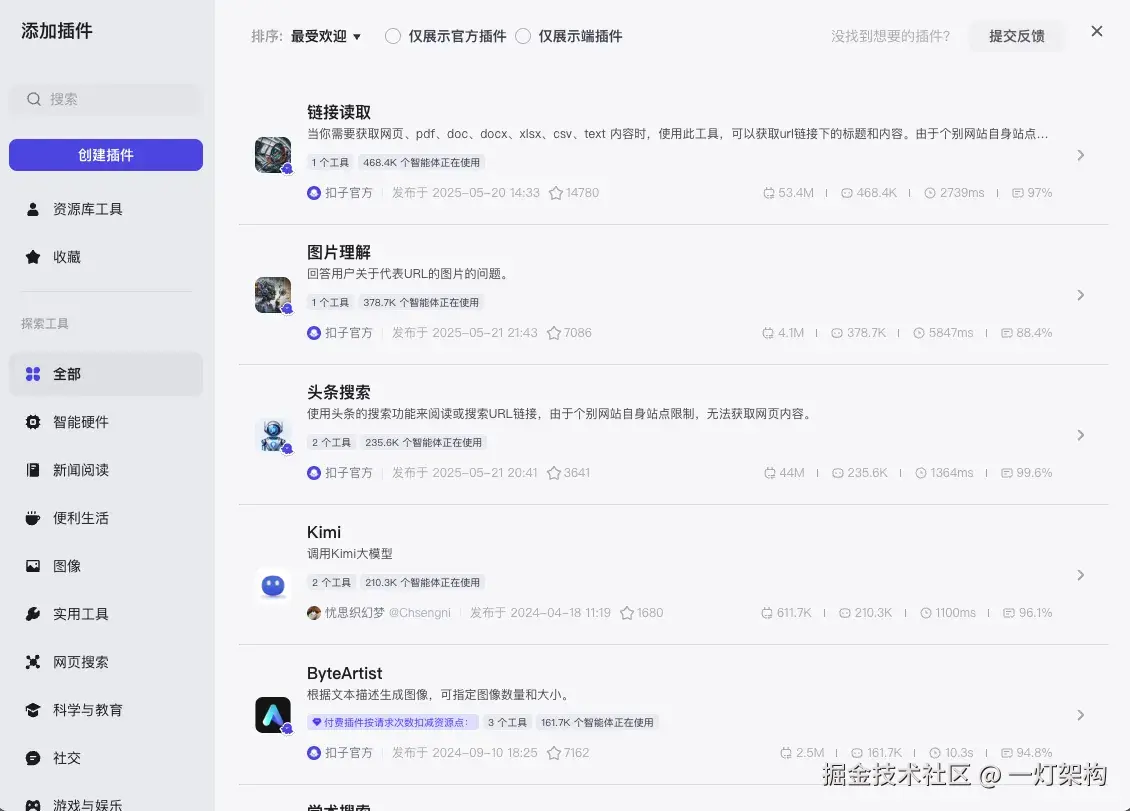Click the 付费插件按请求次数扣减资源点 tag

tap(393, 722)
